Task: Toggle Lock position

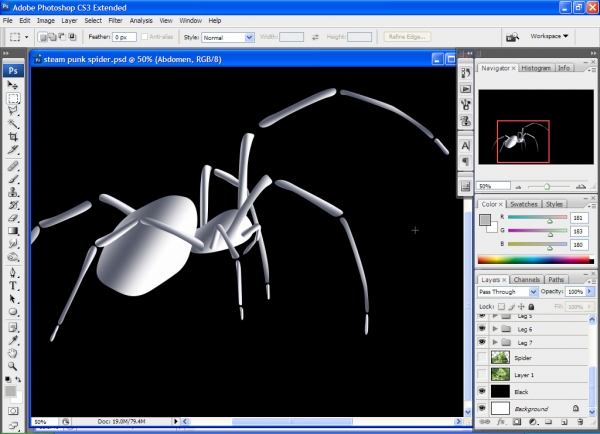Action: click(521, 307)
